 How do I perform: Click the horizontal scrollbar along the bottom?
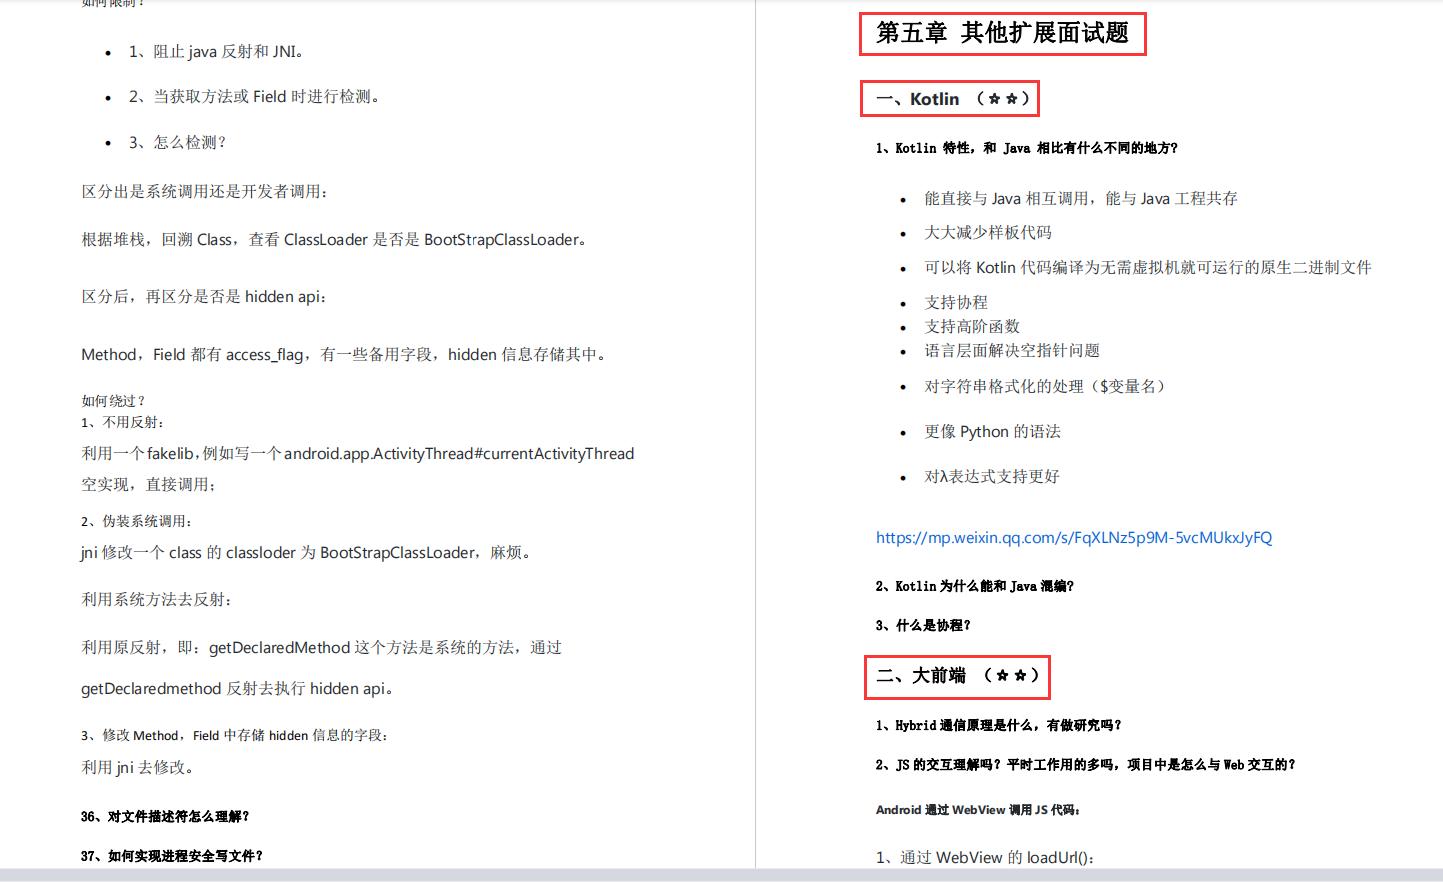[x=721, y=874]
